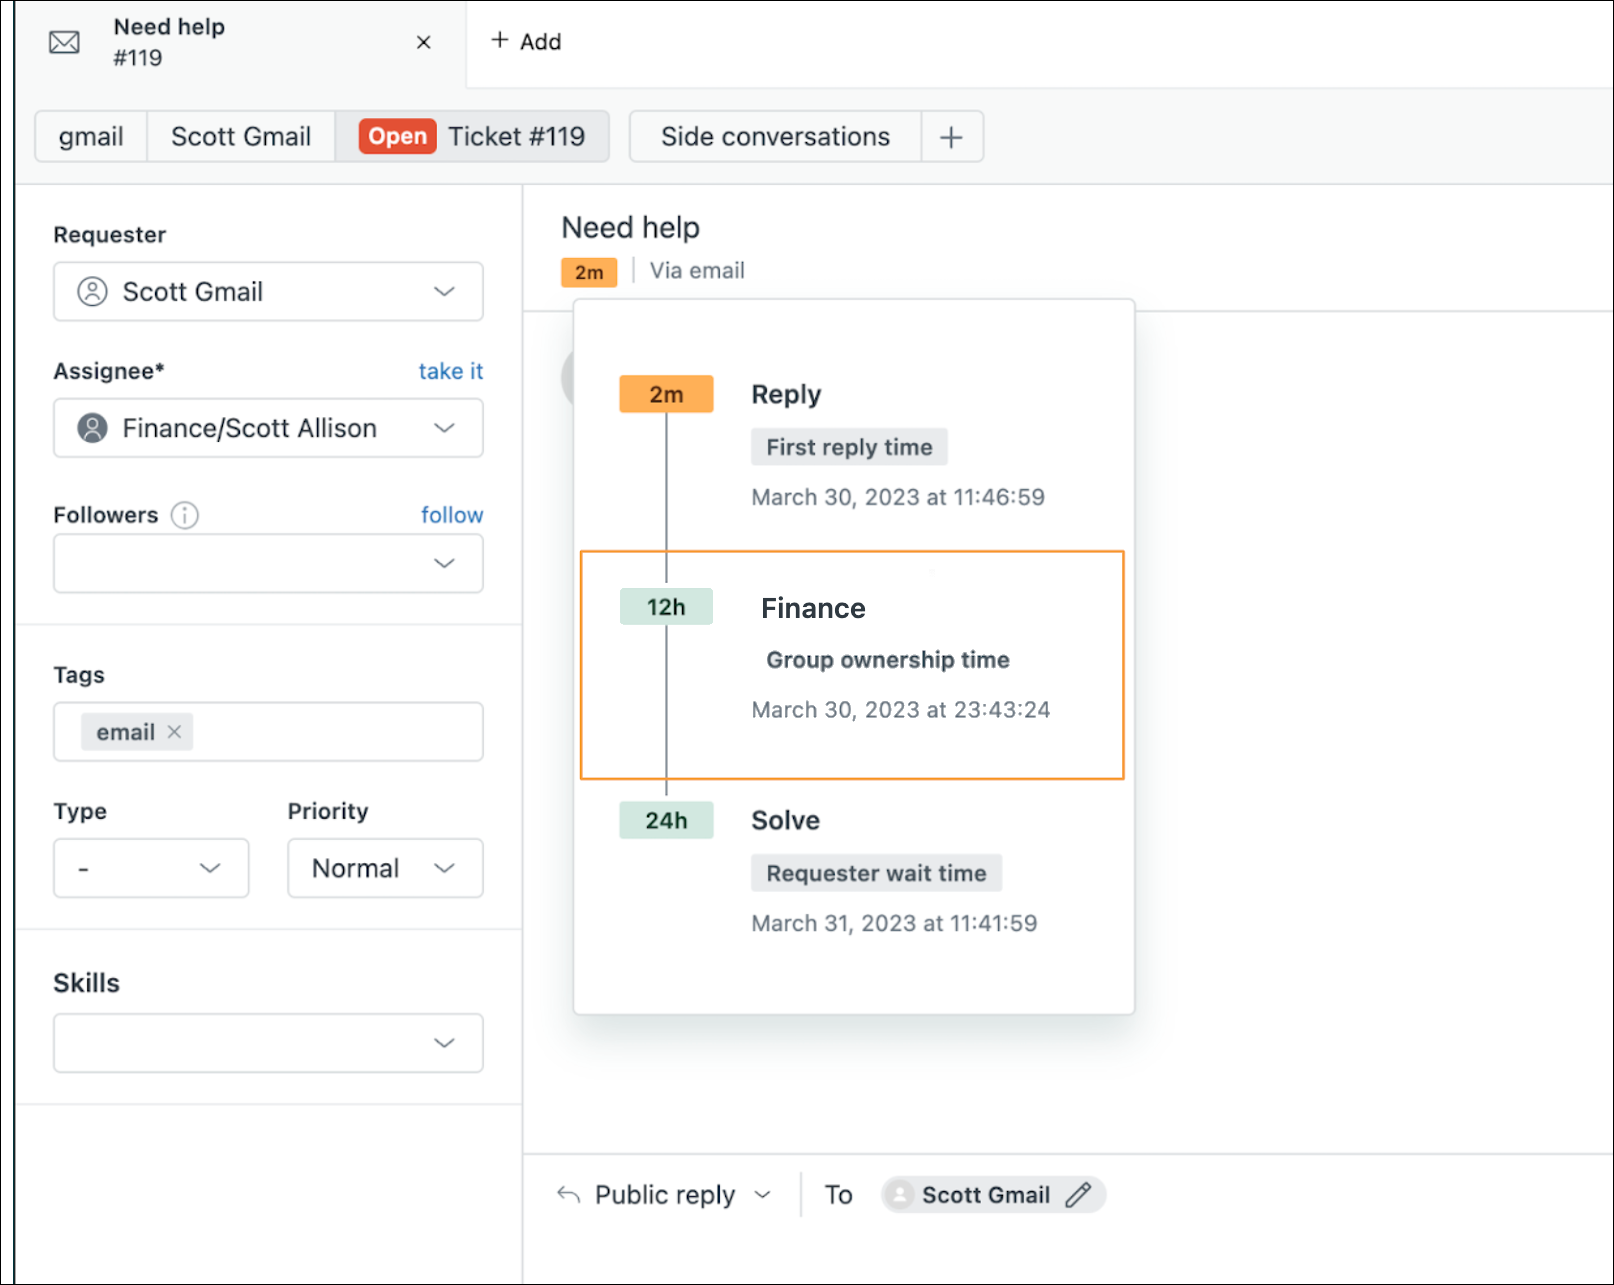The width and height of the screenshot is (1614, 1285).
Task: Open Side conversations
Action: pos(774,136)
